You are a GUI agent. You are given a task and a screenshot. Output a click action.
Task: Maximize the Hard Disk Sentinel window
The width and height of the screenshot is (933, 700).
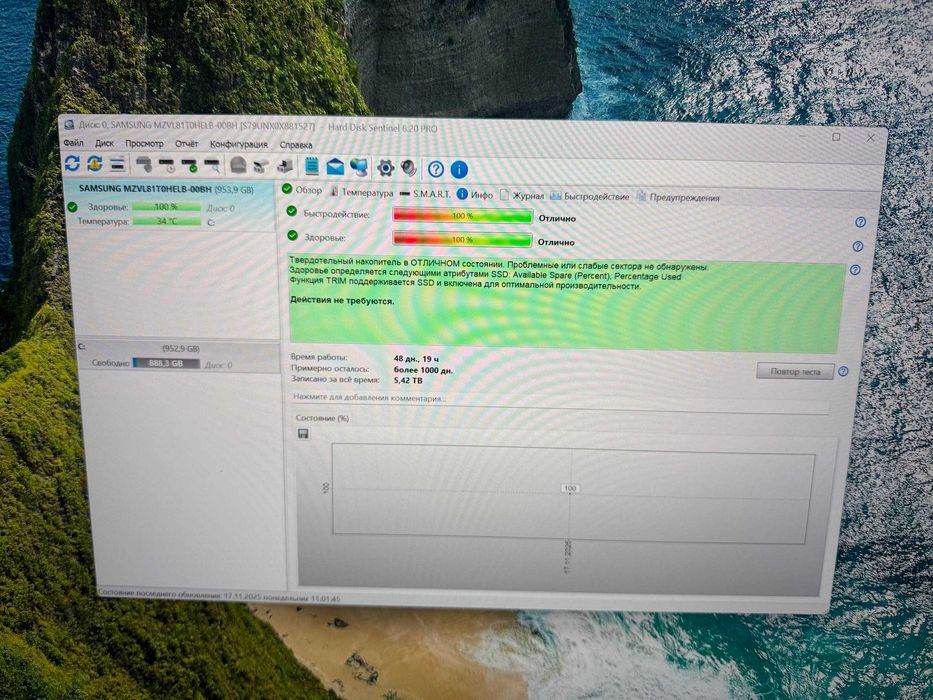point(836,137)
